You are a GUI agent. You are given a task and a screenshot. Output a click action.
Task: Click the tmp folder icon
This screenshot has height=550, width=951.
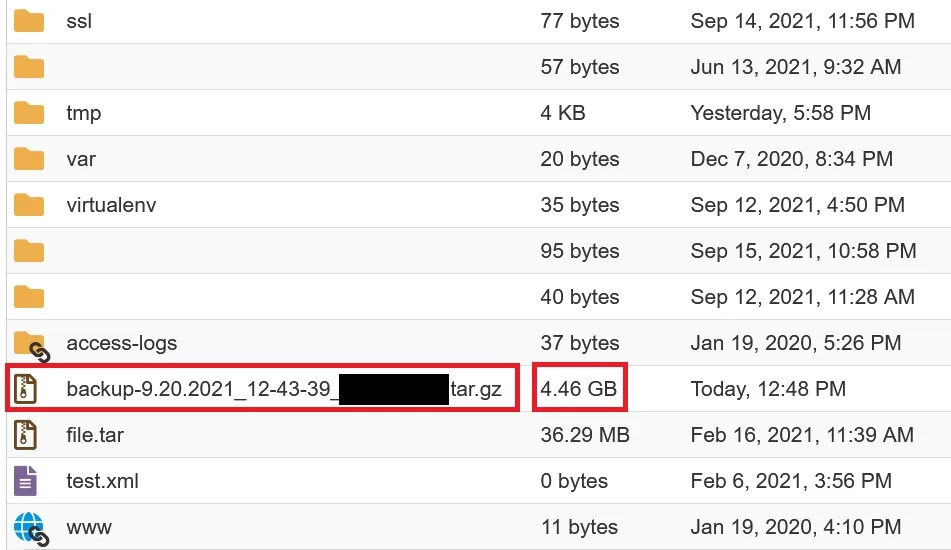pos(29,113)
